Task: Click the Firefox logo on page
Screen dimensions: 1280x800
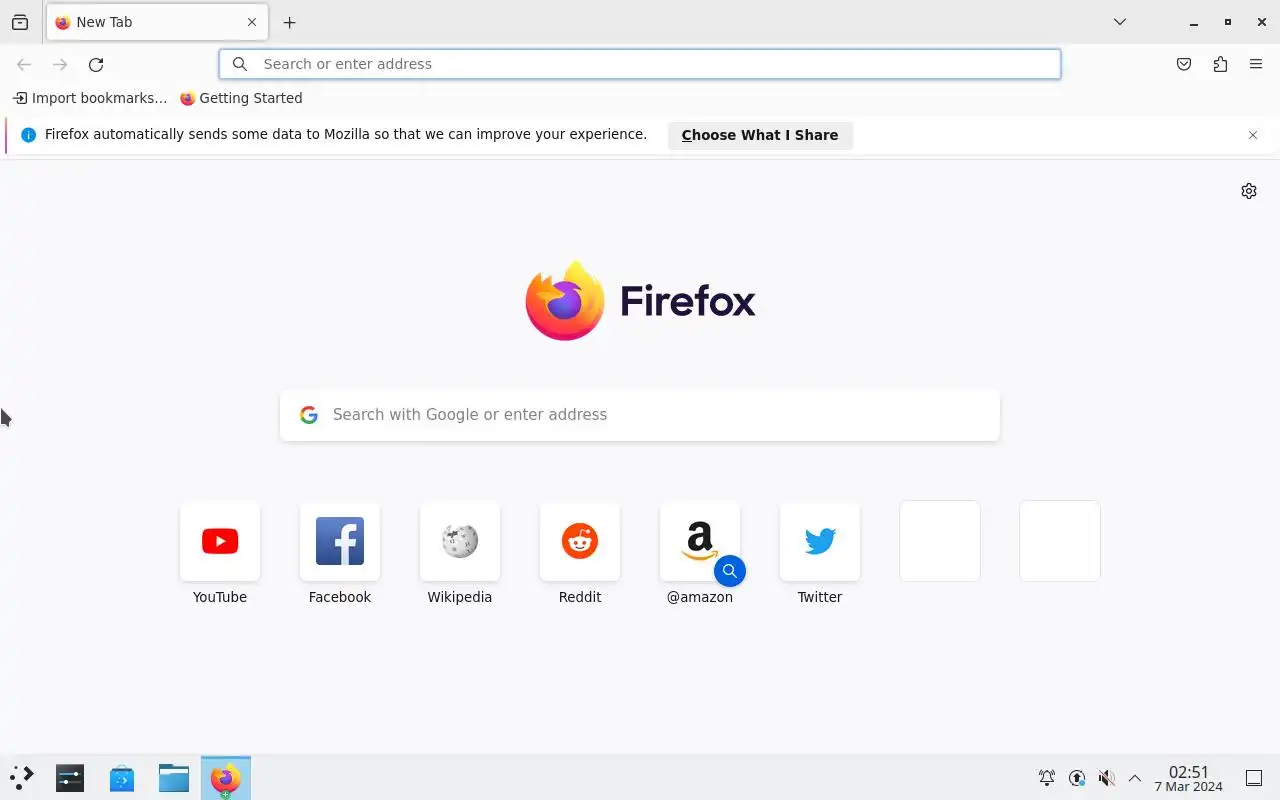Action: (x=640, y=301)
